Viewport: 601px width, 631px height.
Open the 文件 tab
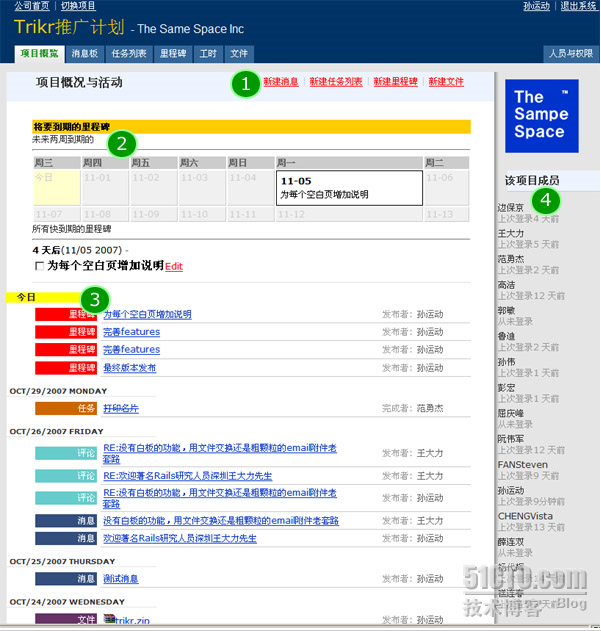pyautogui.click(x=239, y=54)
